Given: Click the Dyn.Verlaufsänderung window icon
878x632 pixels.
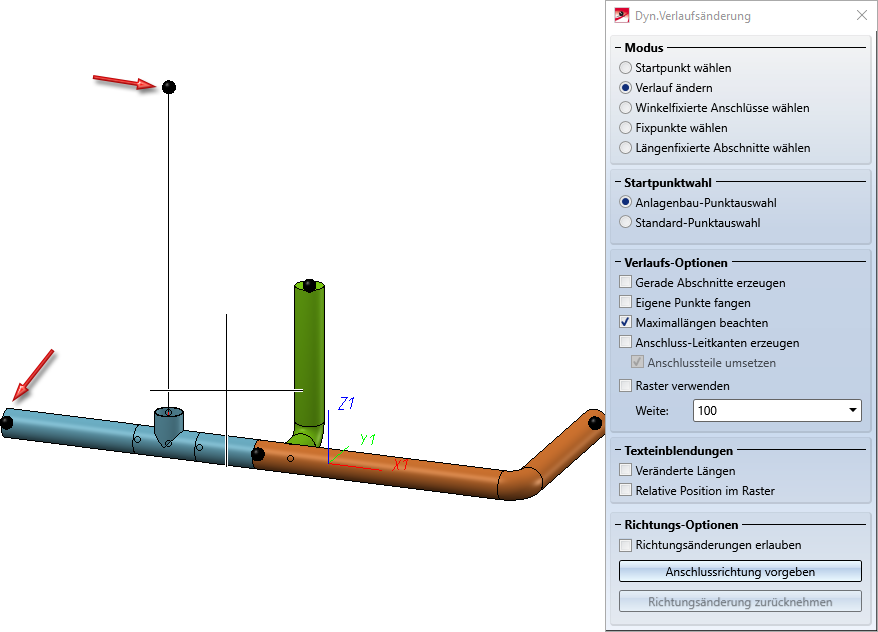Looking at the screenshot, I should click(x=622, y=16).
